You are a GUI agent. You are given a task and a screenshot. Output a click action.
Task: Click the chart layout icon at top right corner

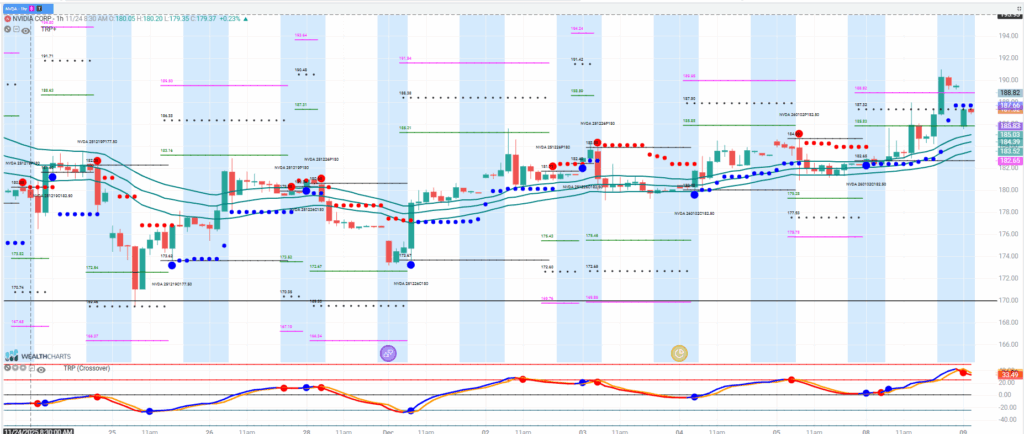(1019, 8)
